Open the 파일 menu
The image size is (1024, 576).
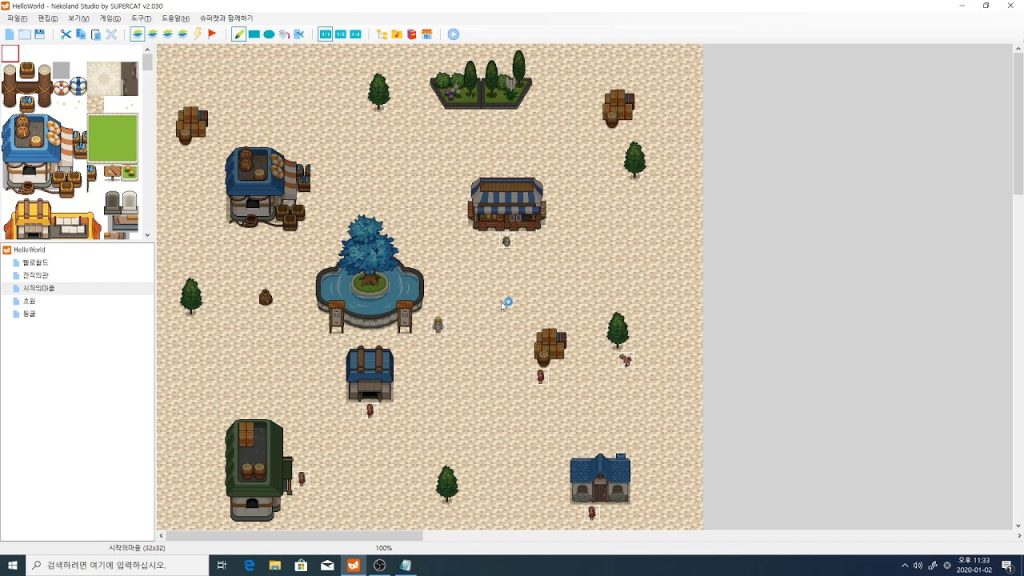point(17,18)
